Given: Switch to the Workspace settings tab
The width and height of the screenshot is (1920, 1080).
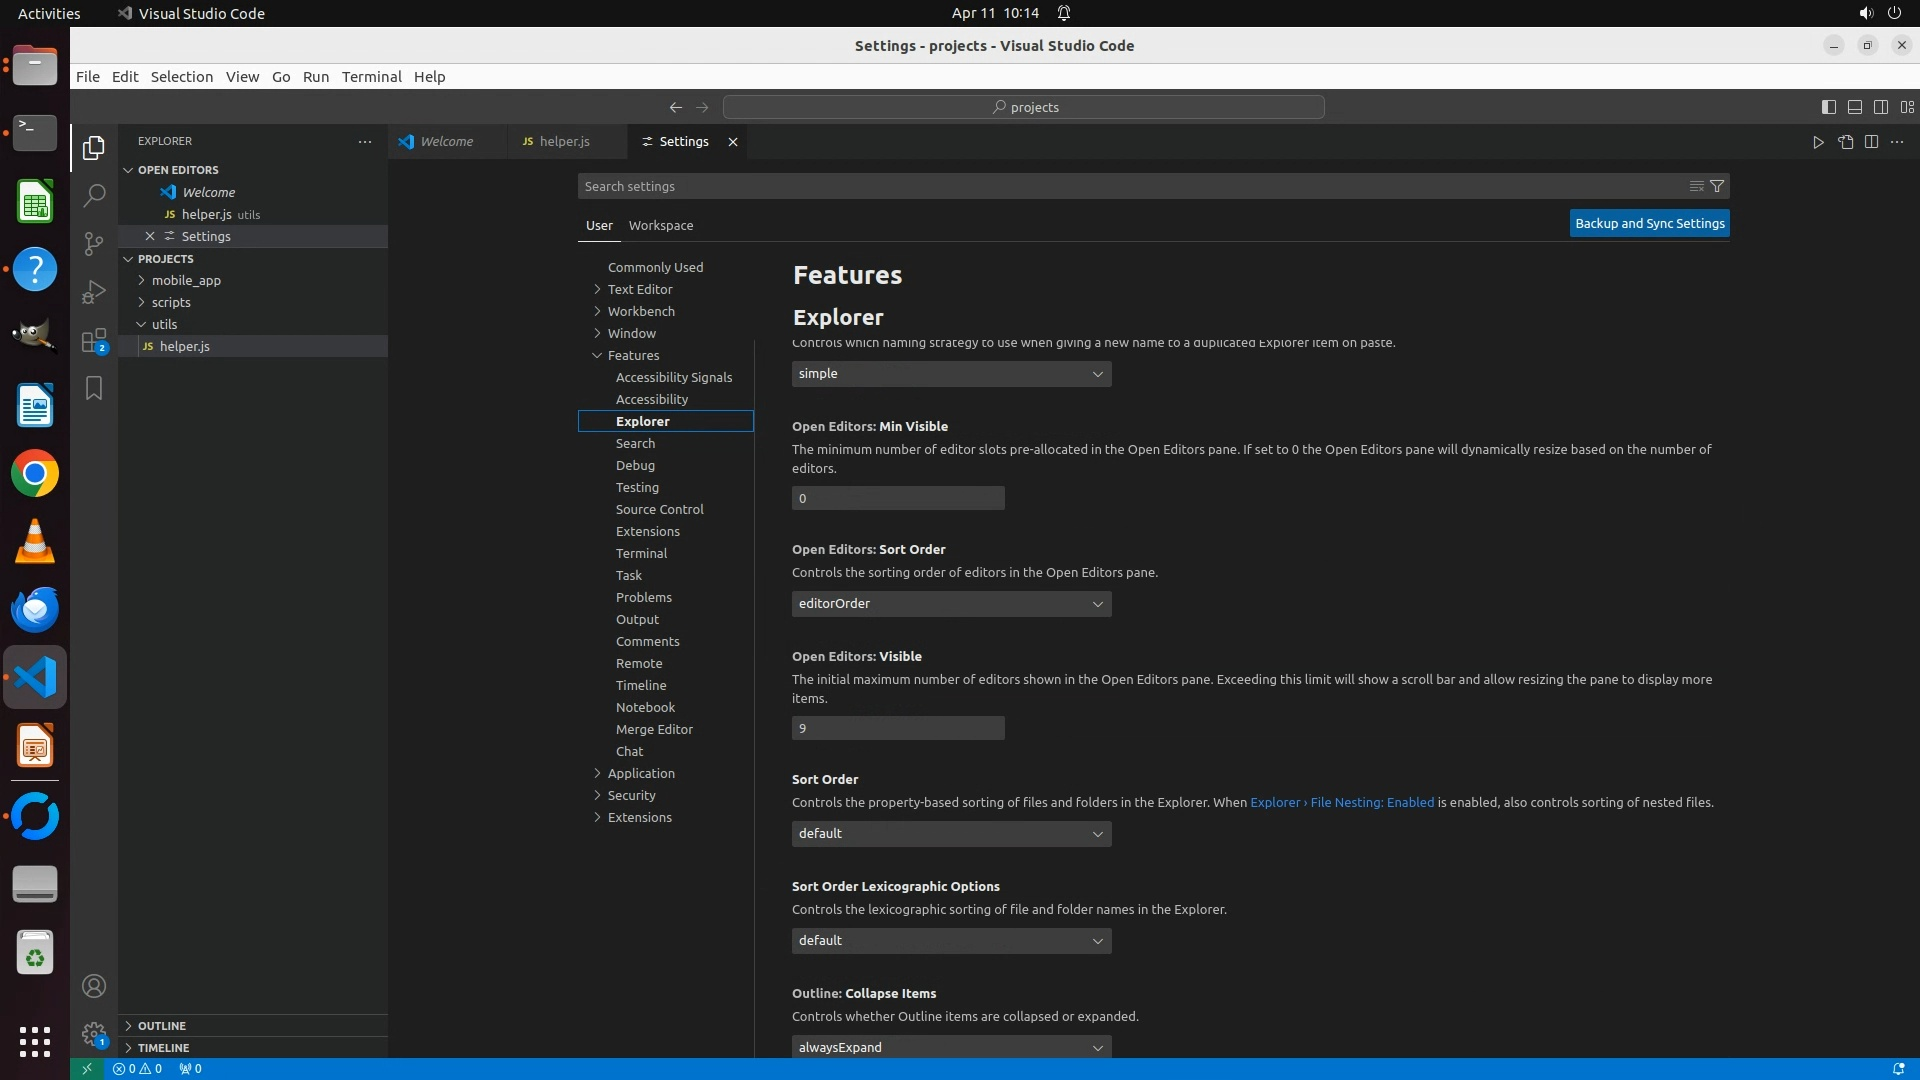Looking at the screenshot, I should pyautogui.click(x=660, y=226).
